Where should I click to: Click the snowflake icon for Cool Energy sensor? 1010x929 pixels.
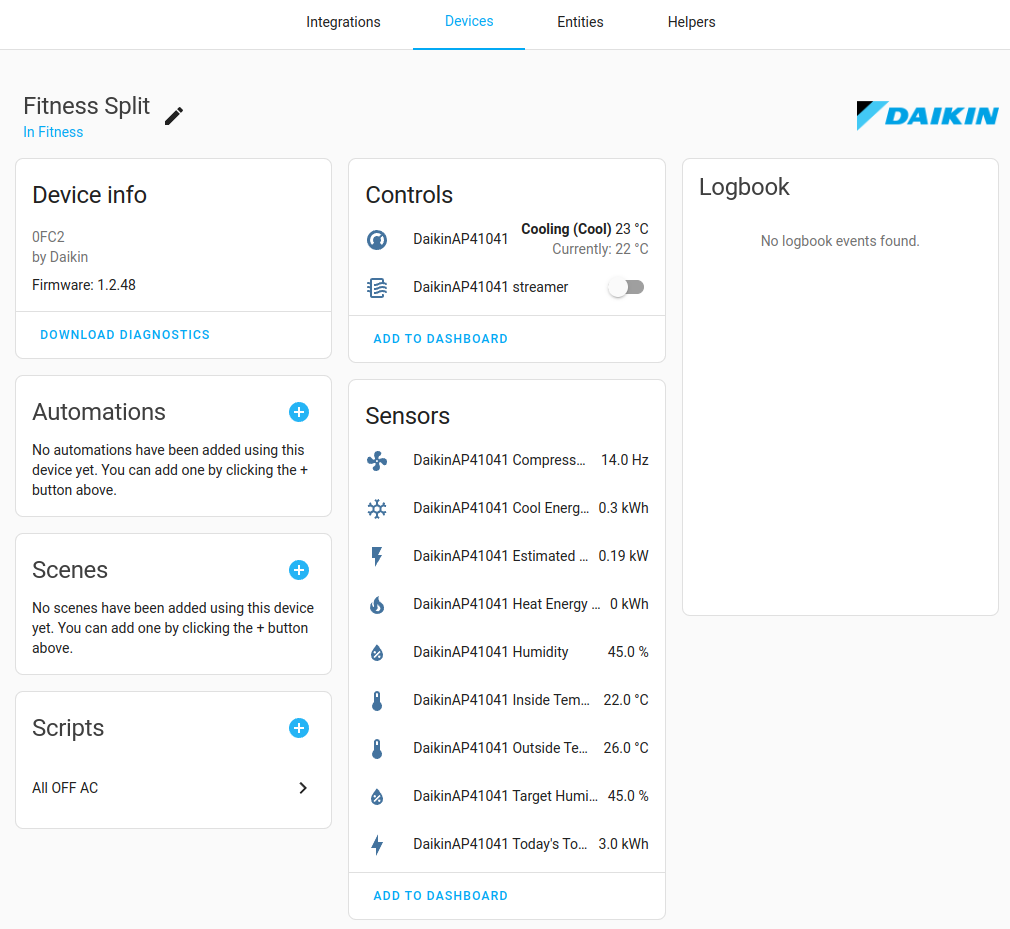377,509
